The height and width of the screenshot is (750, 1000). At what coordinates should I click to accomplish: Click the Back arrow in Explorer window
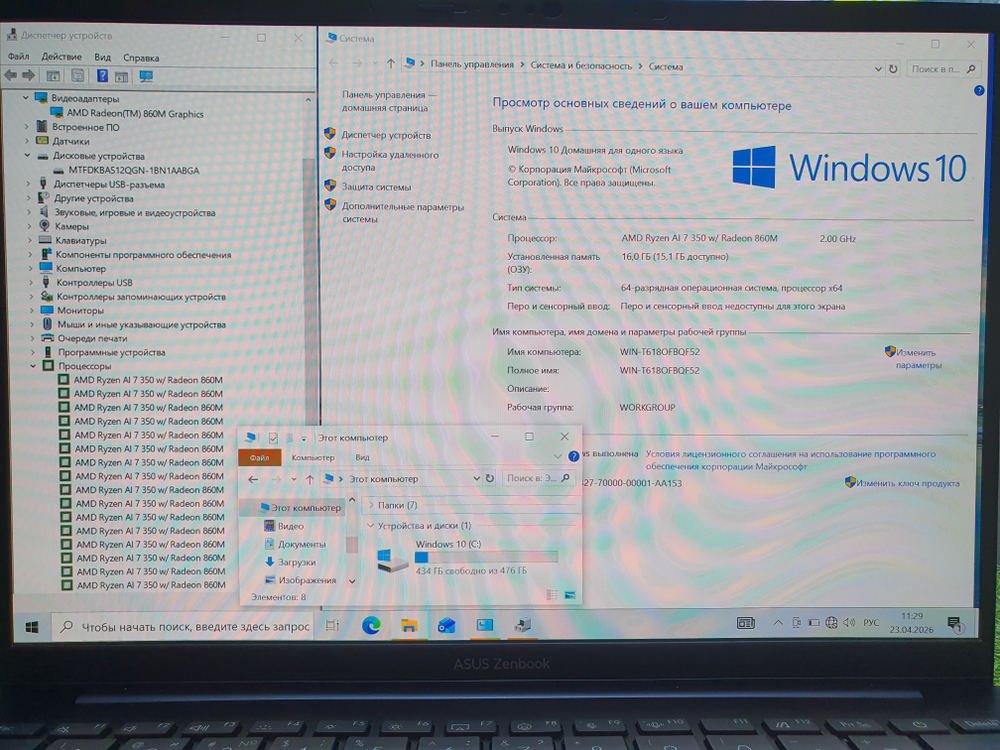click(x=253, y=479)
